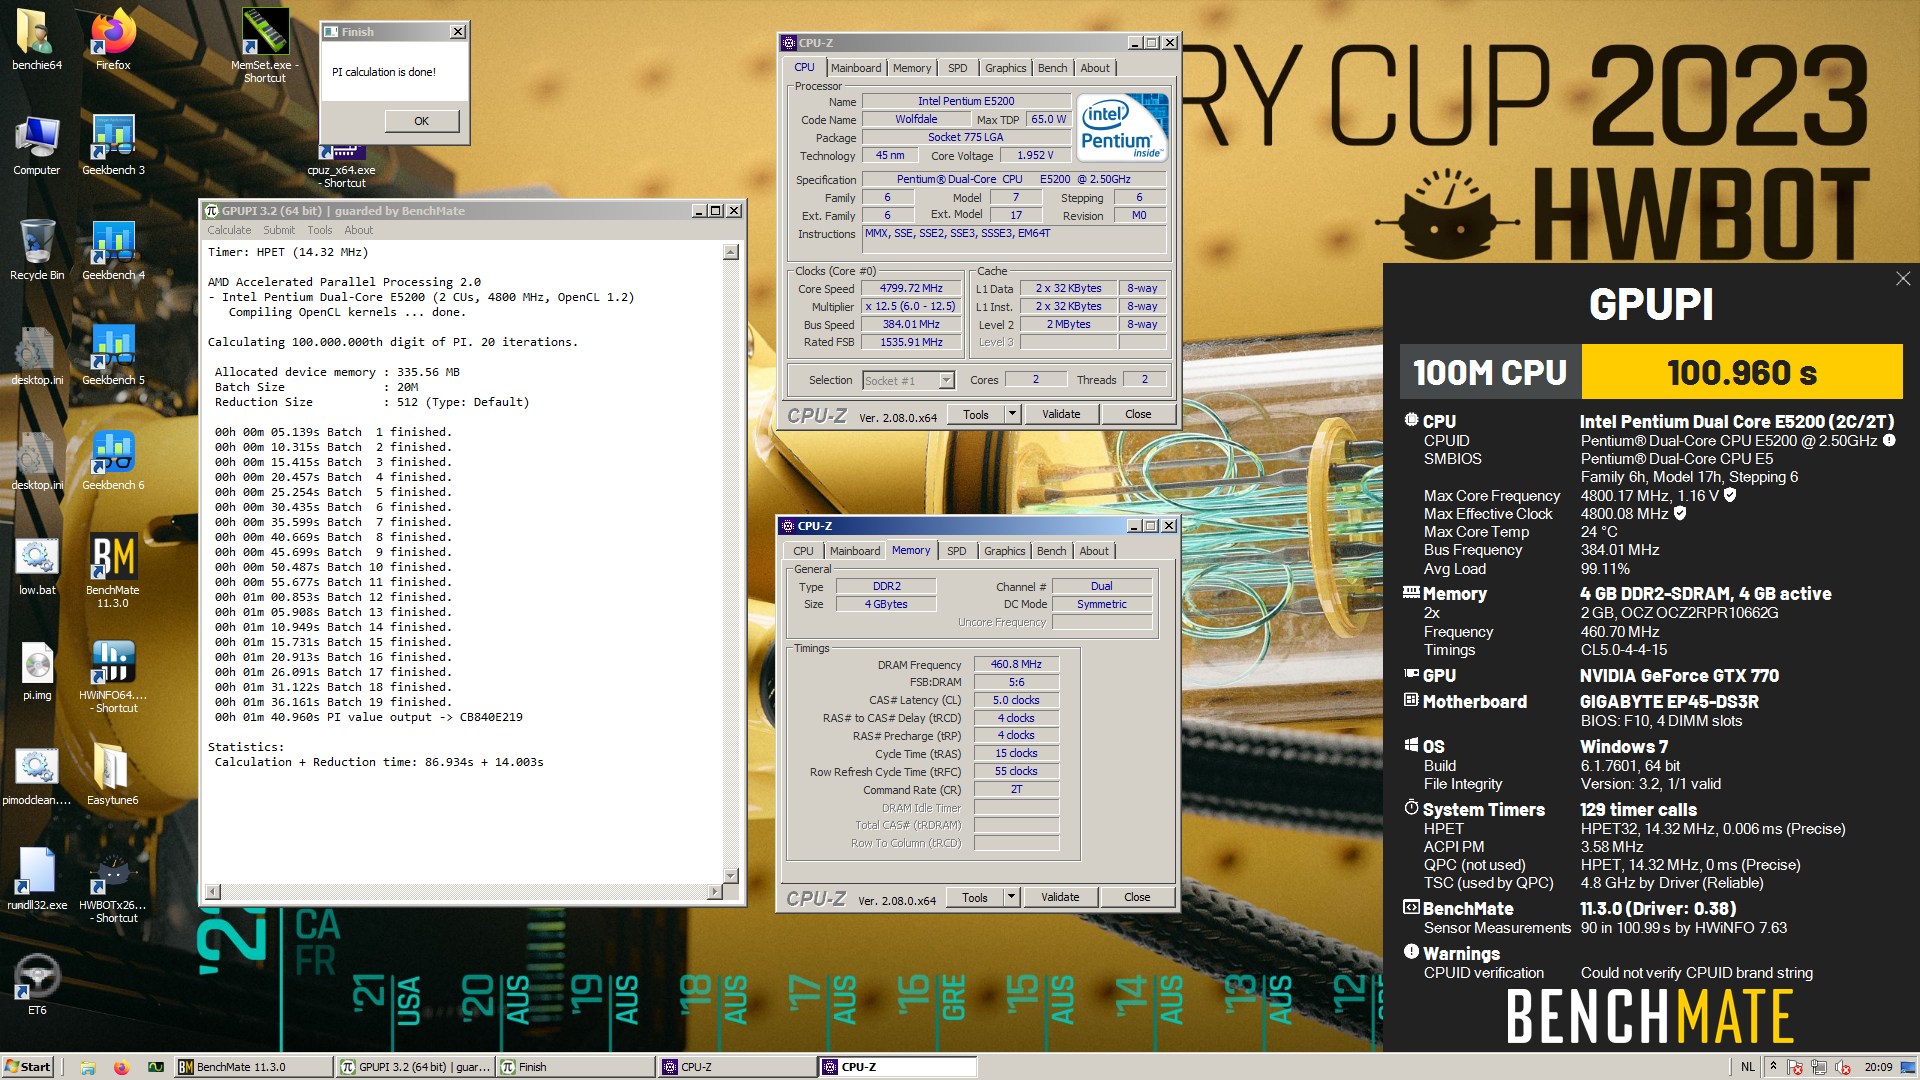The image size is (1920, 1080).
Task: Open About tab in upper CPU-Z
Action: click(x=1095, y=68)
